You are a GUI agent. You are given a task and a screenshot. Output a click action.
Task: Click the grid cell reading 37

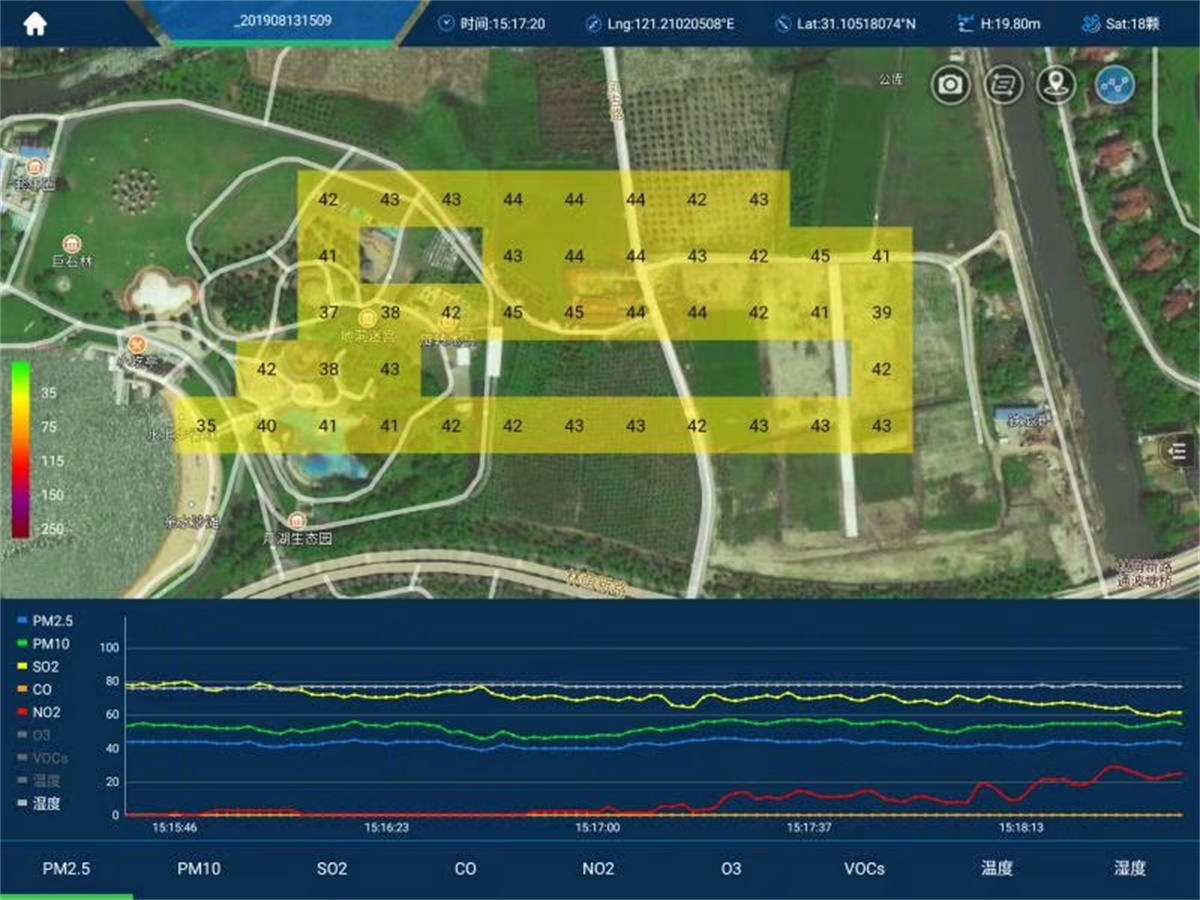(x=328, y=313)
